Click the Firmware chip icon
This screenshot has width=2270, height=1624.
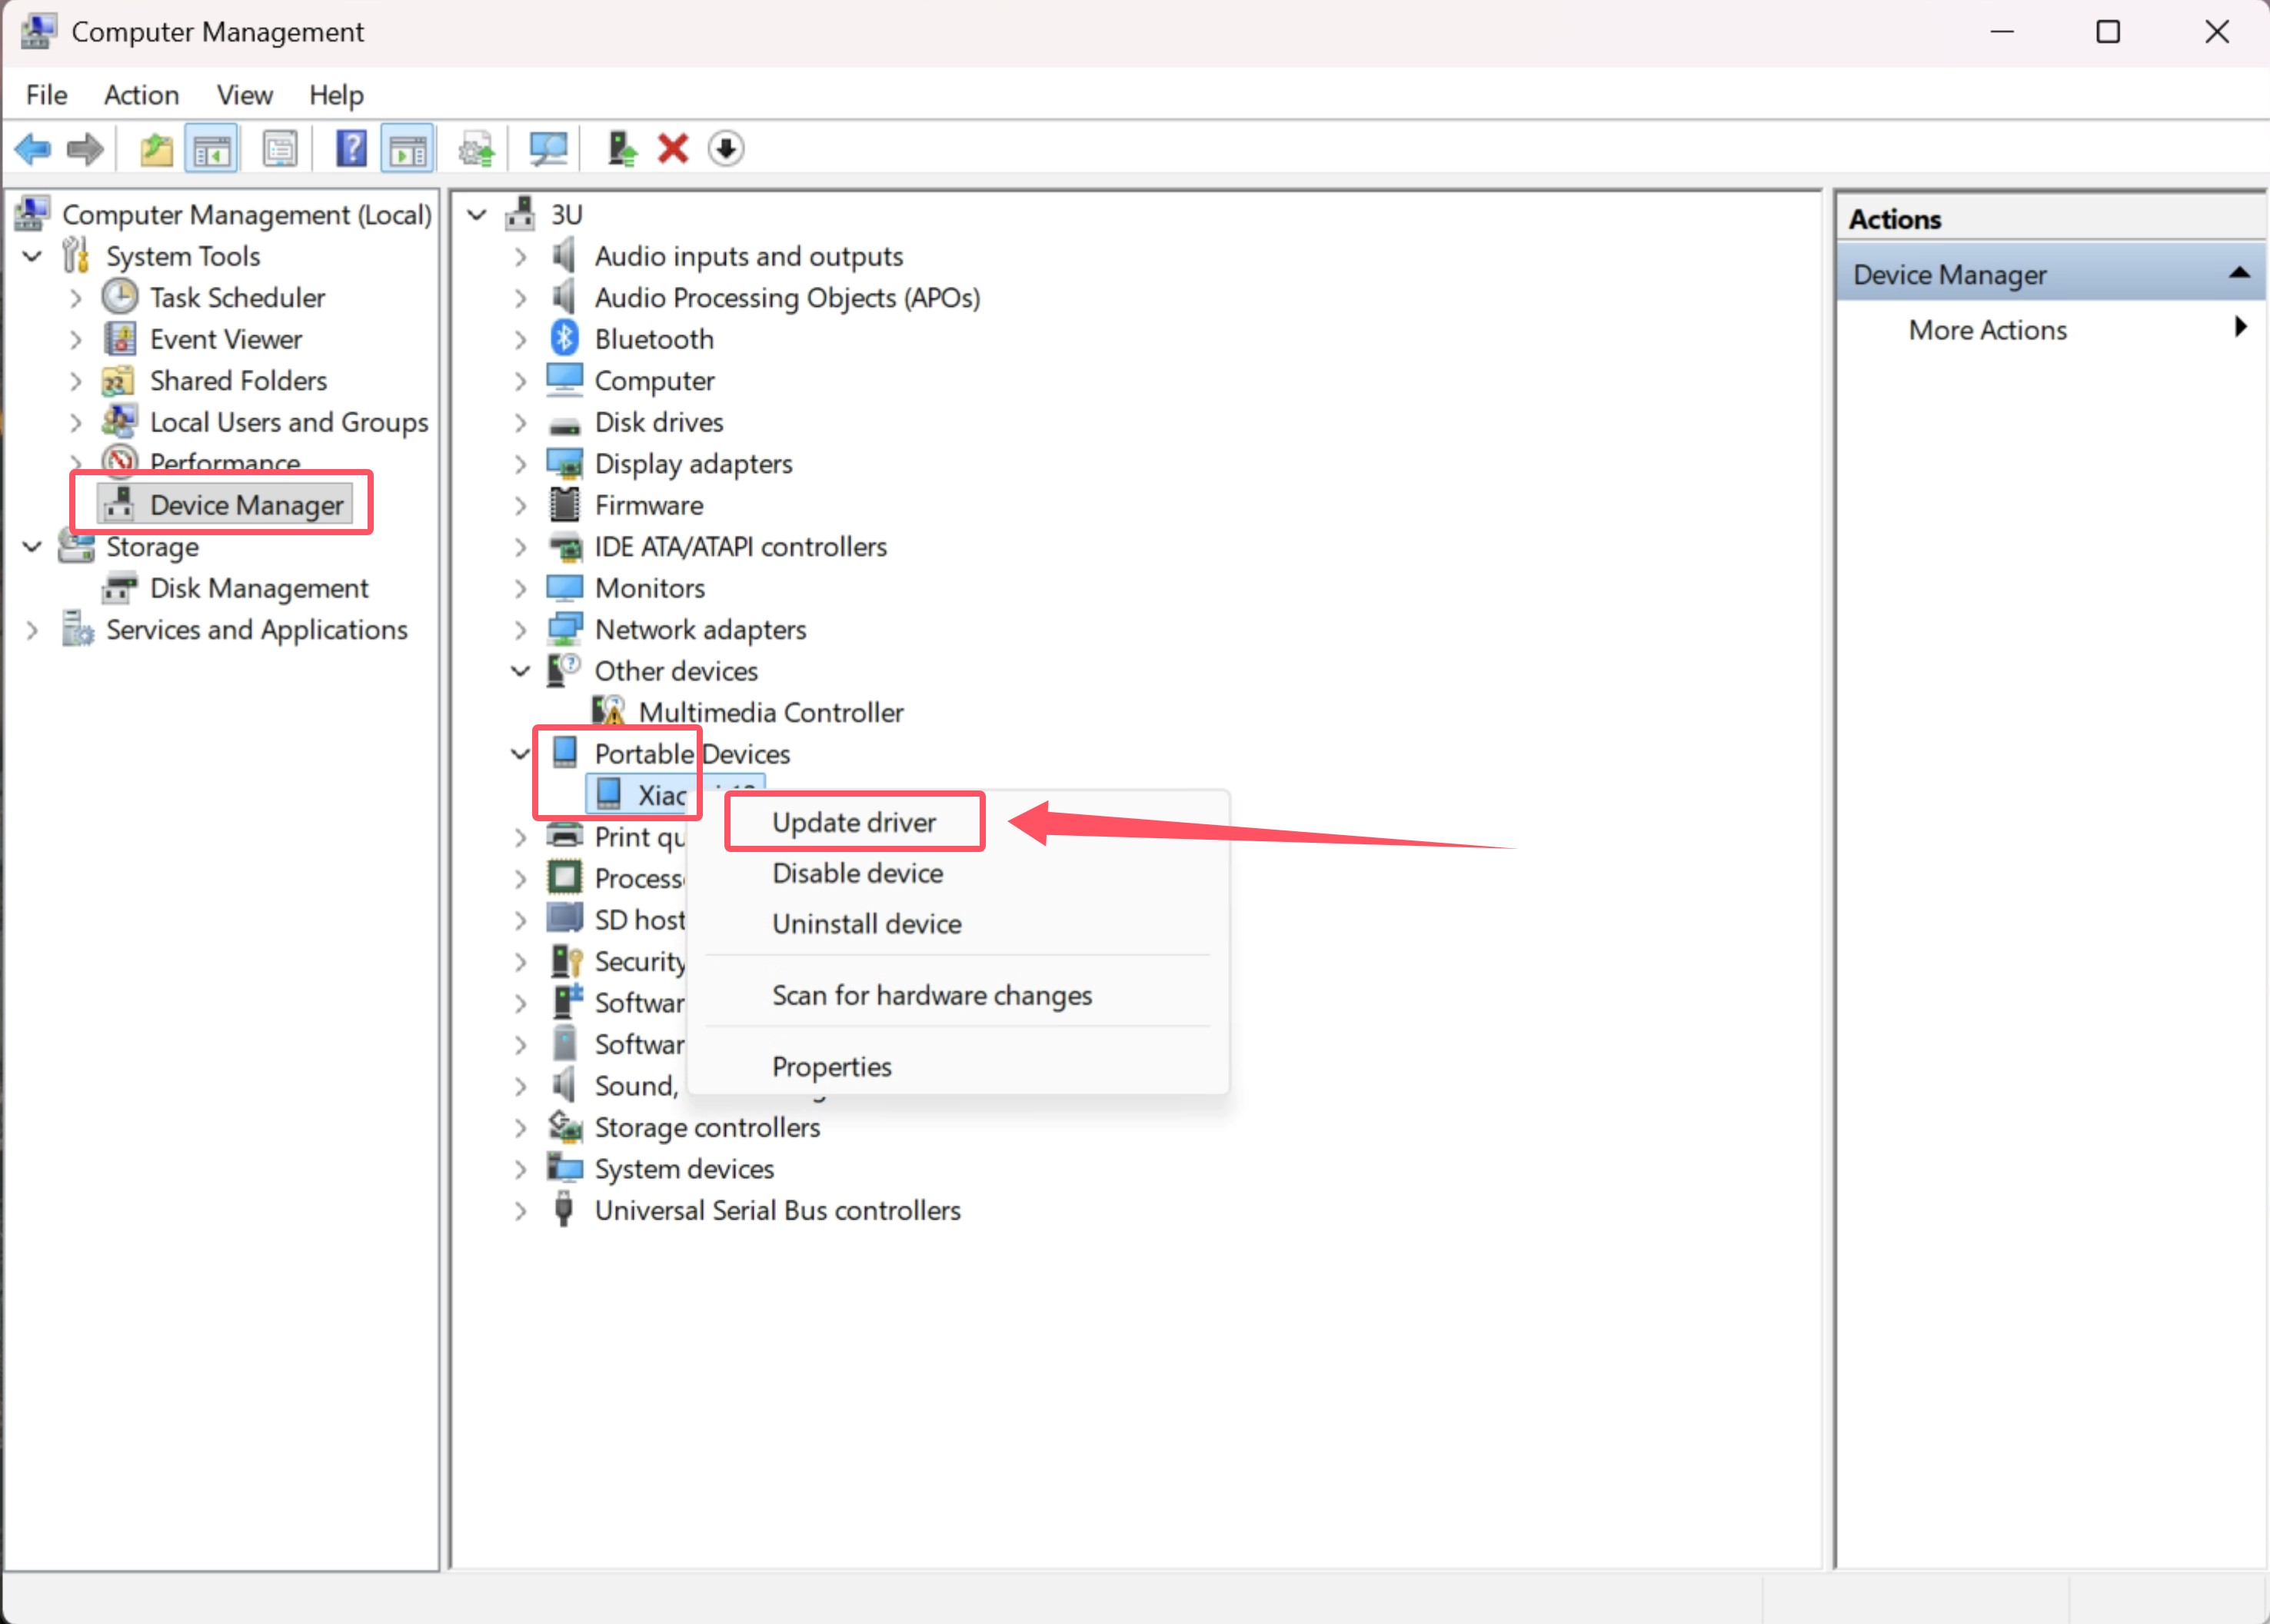[x=564, y=505]
